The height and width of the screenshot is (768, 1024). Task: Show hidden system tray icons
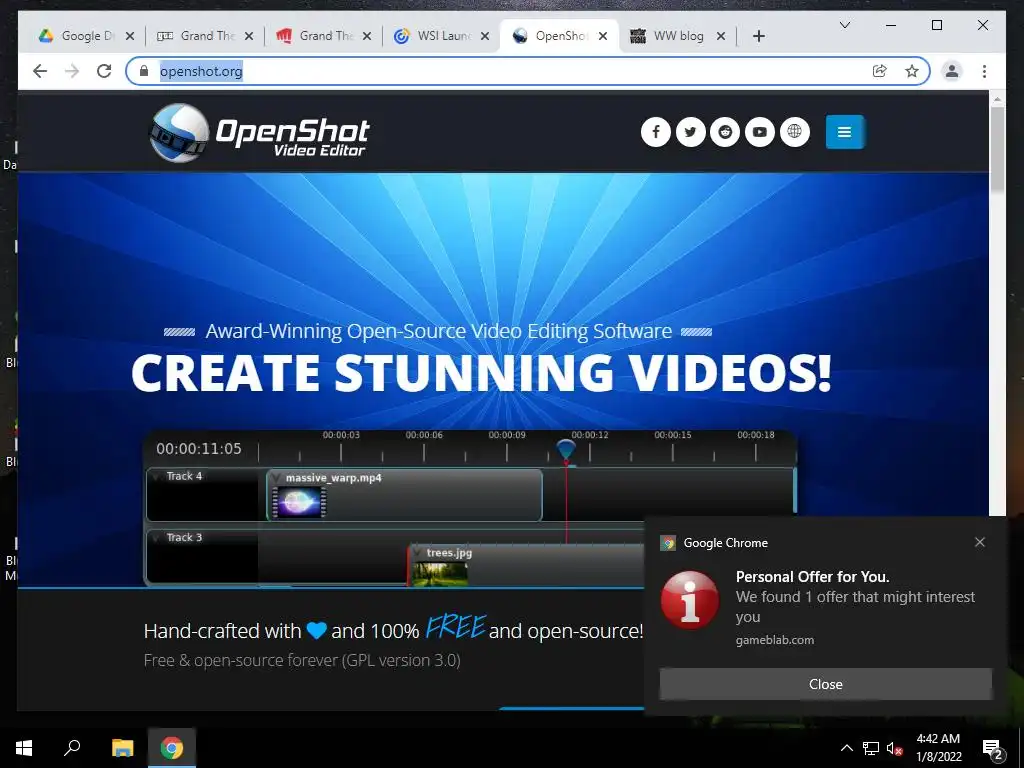pyautogui.click(x=846, y=748)
